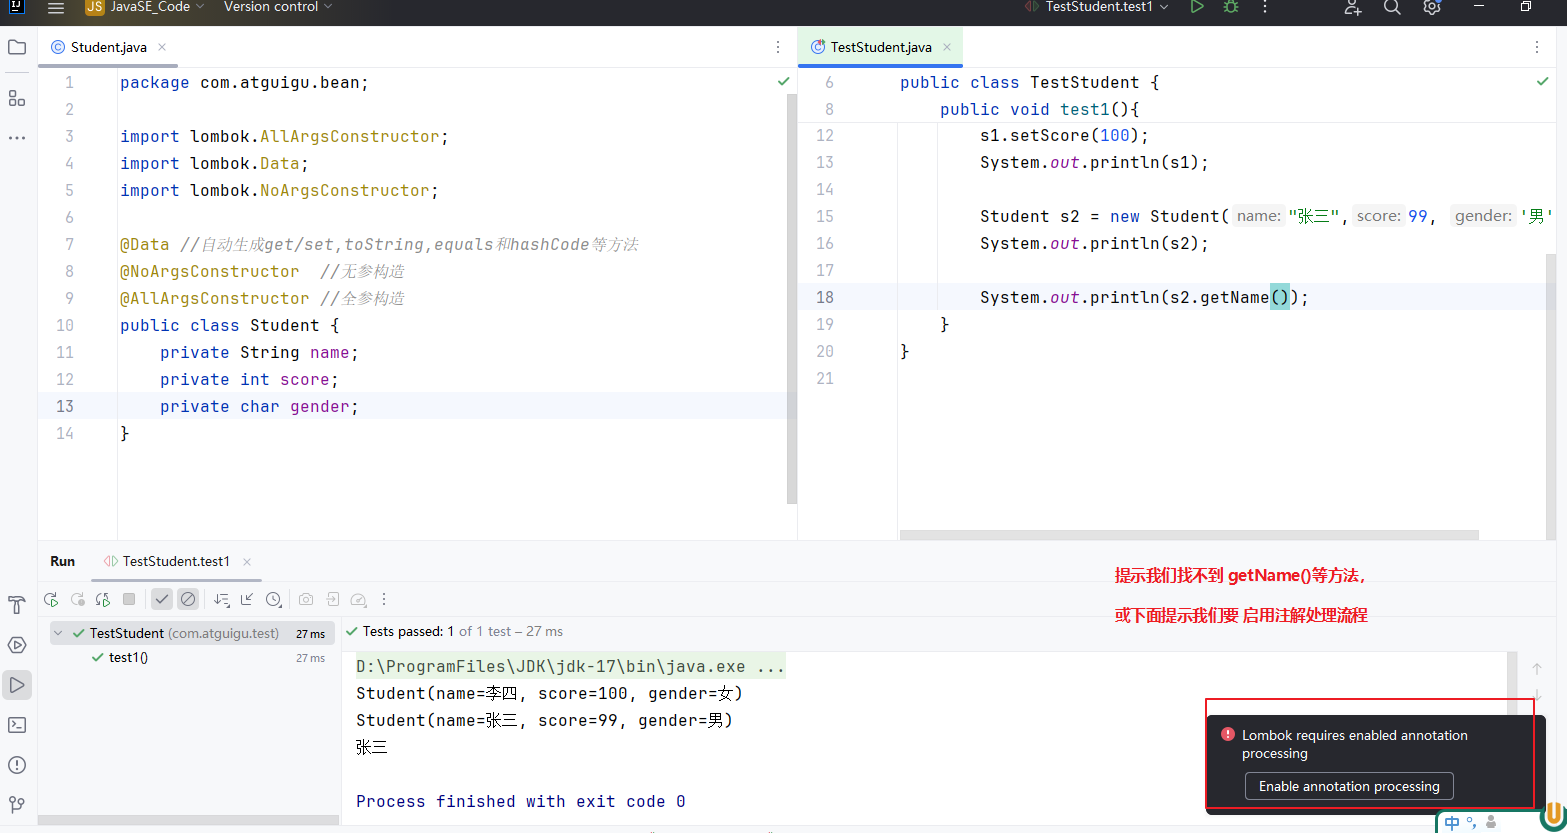Open the Run tool window icon
Screen dimensions: 1567x833
17,685
